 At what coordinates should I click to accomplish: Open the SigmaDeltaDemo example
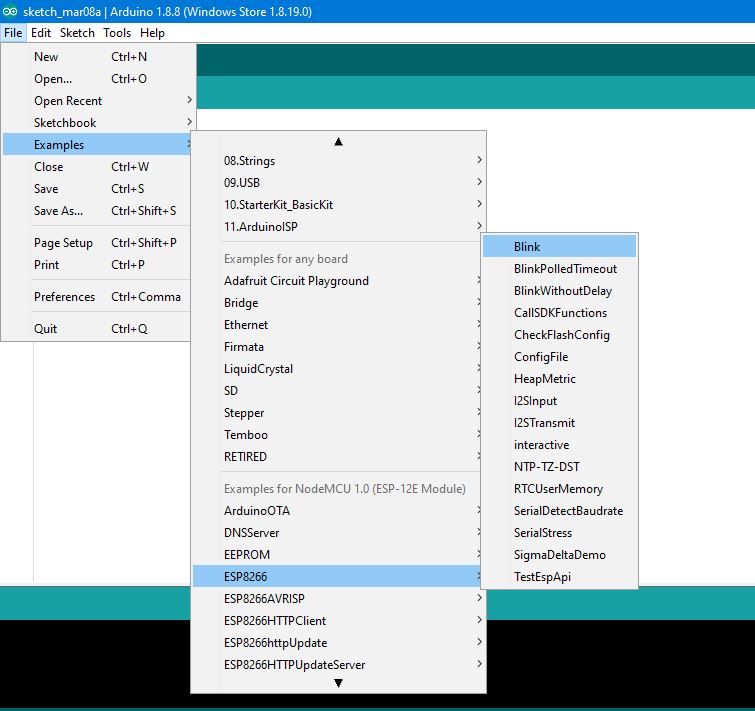[x=560, y=555]
